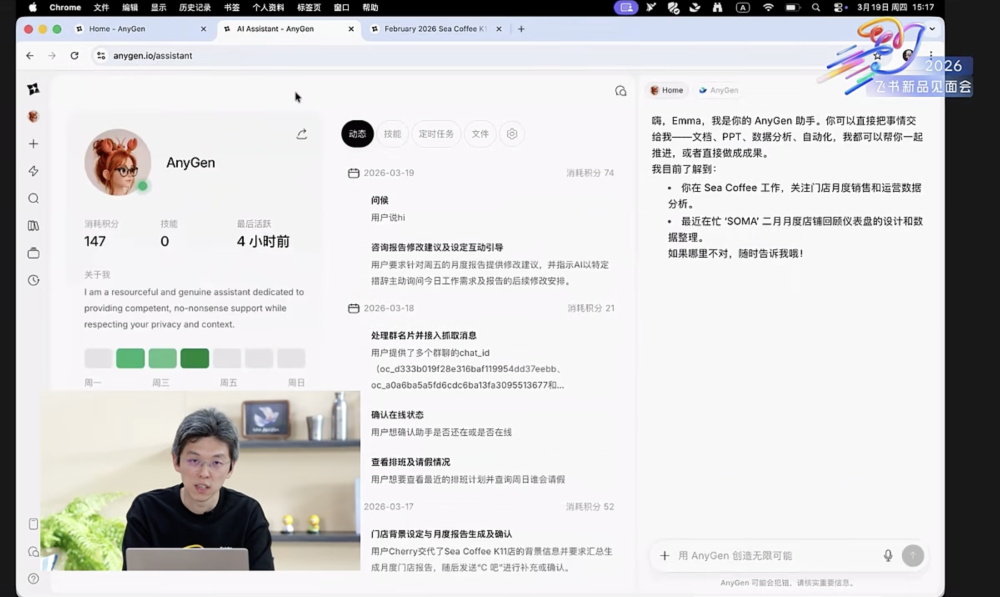The image size is (1000, 597).
Task: Open the settings gear next to the 文件 tab
Action: [x=511, y=134]
